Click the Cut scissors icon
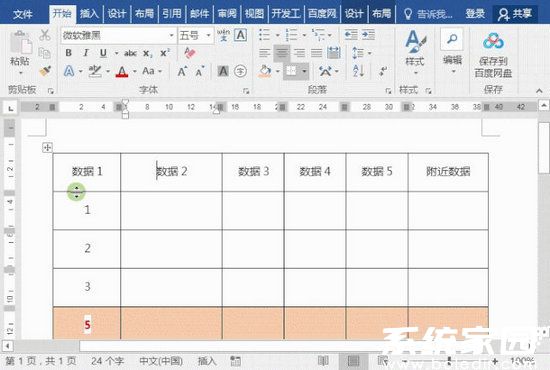This screenshot has height=370, width=550. (x=45, y=35)
